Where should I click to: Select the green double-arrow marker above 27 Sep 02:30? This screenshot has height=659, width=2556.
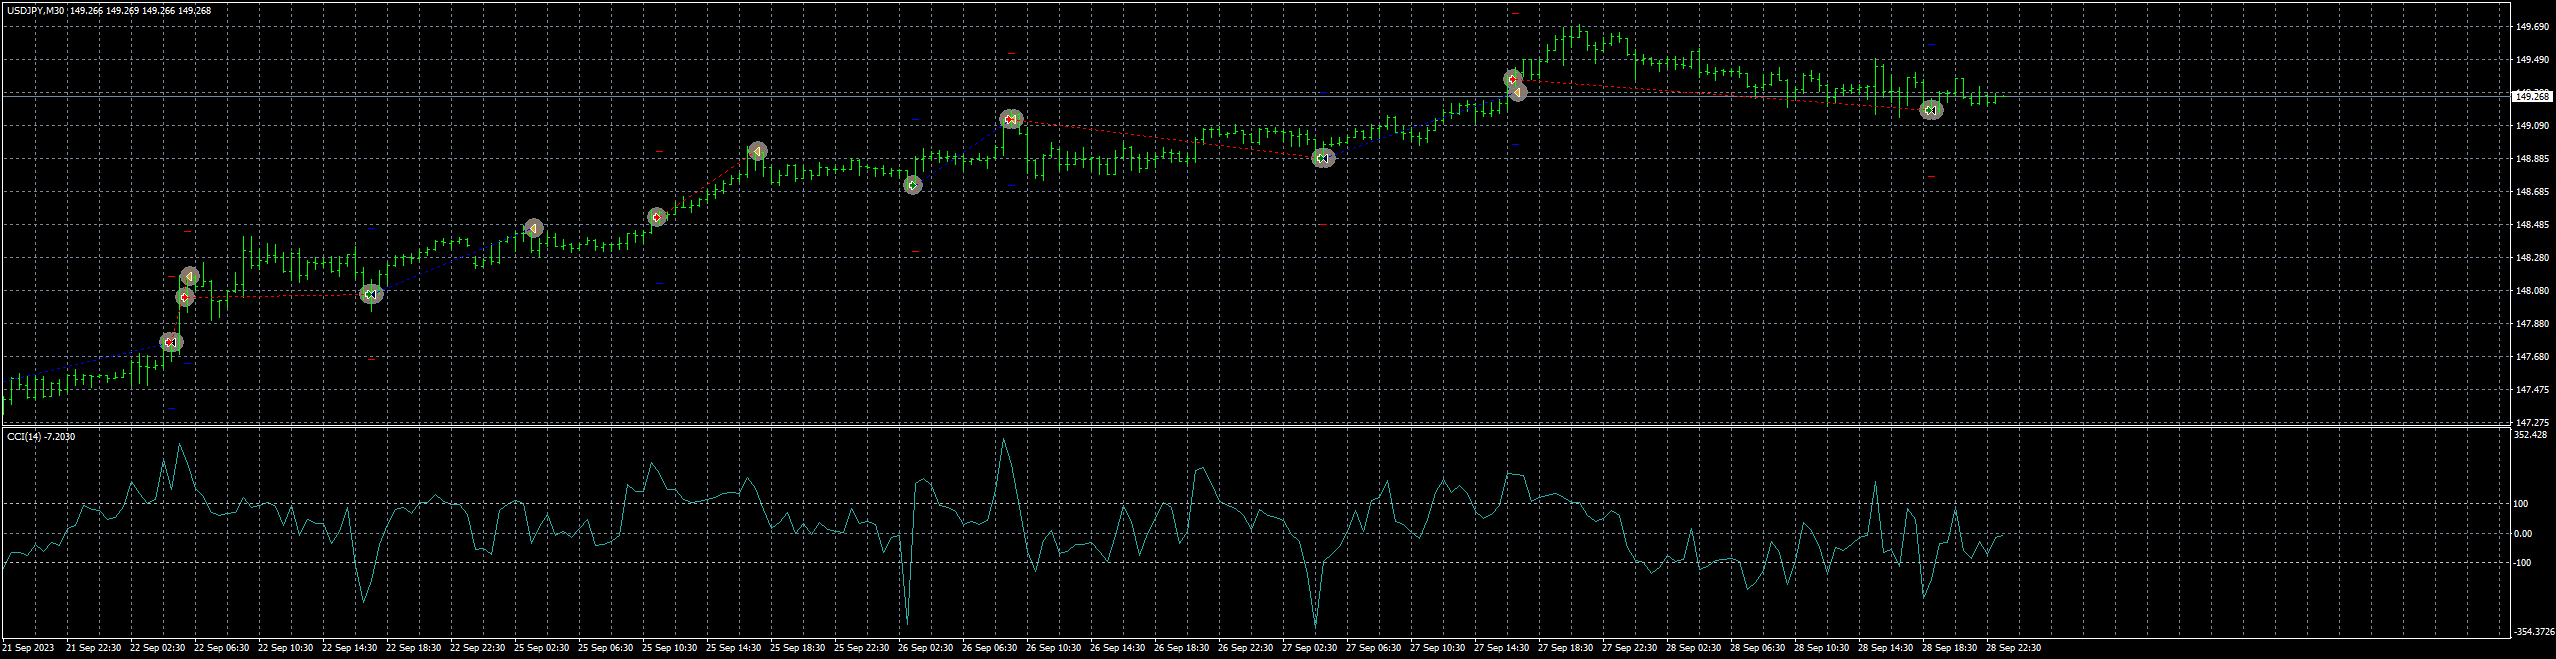(1323, 158)
